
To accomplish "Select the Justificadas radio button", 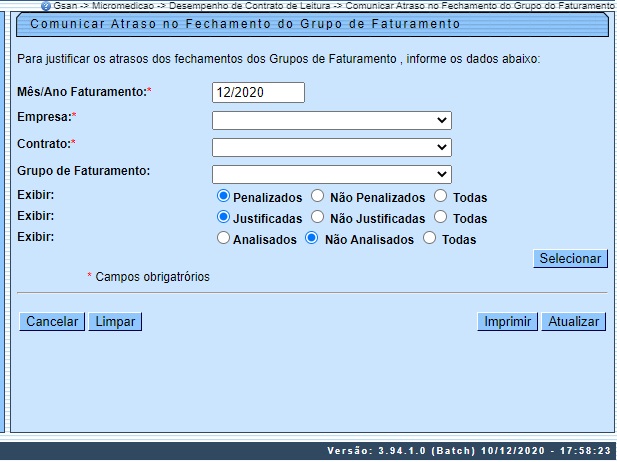I will [223, 217].
